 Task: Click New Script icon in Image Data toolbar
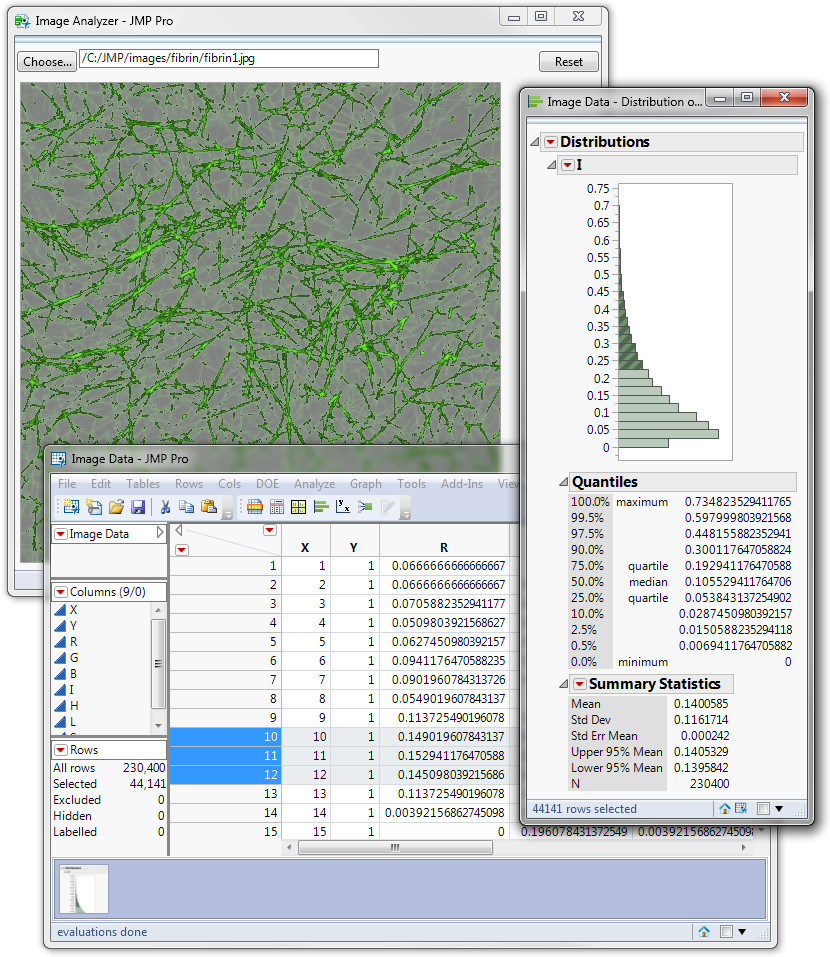click(94, 507)
